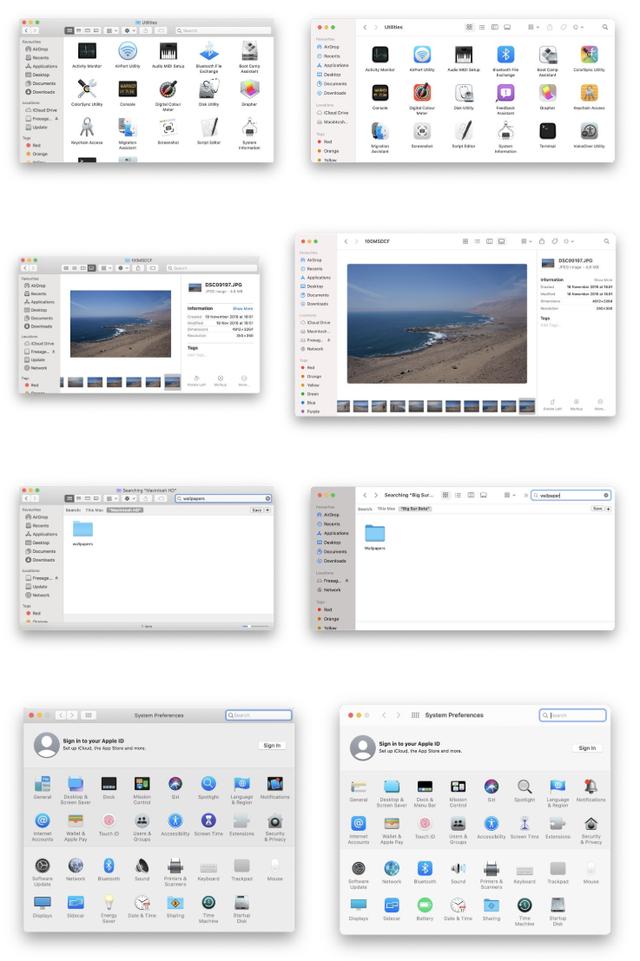Select Applications in right Utilities window sidebar

pyautogui.click(x=333, y=65)
